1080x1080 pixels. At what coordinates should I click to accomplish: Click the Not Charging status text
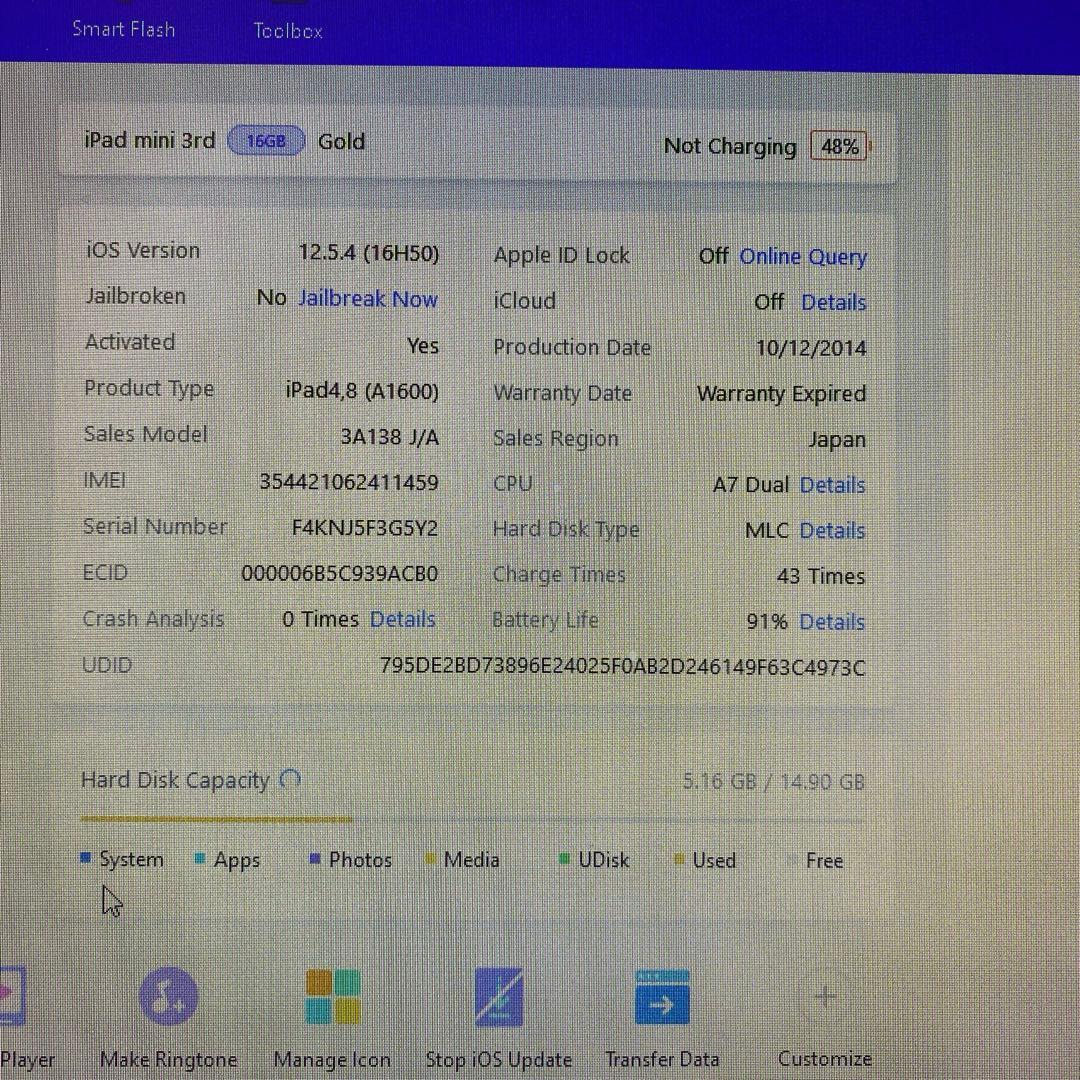point(730,146)
